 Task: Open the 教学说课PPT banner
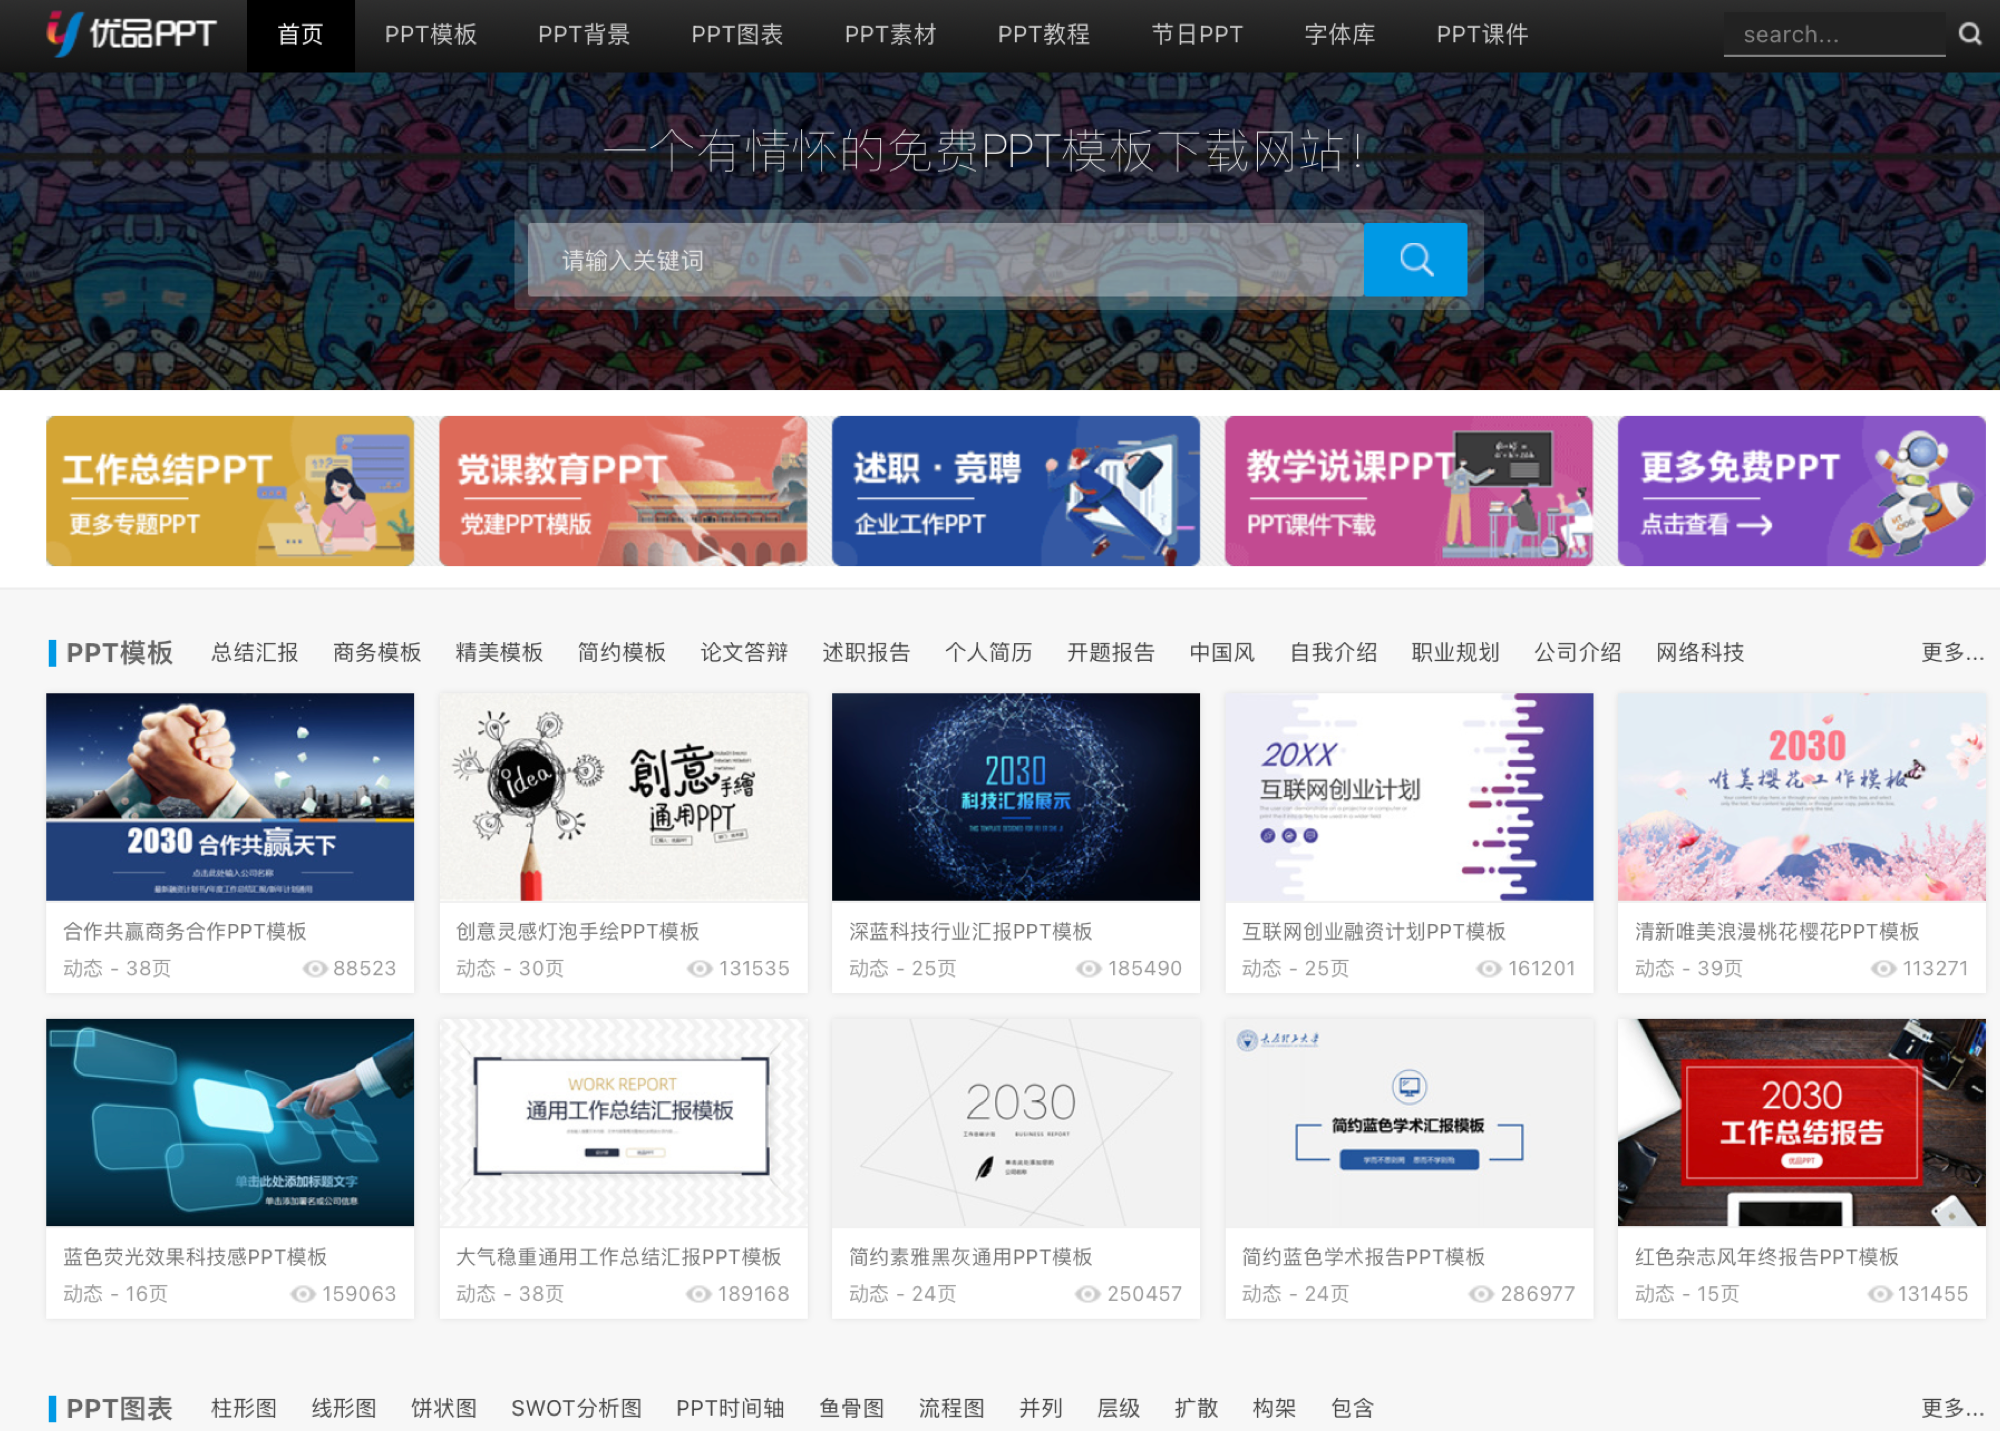1409,491
